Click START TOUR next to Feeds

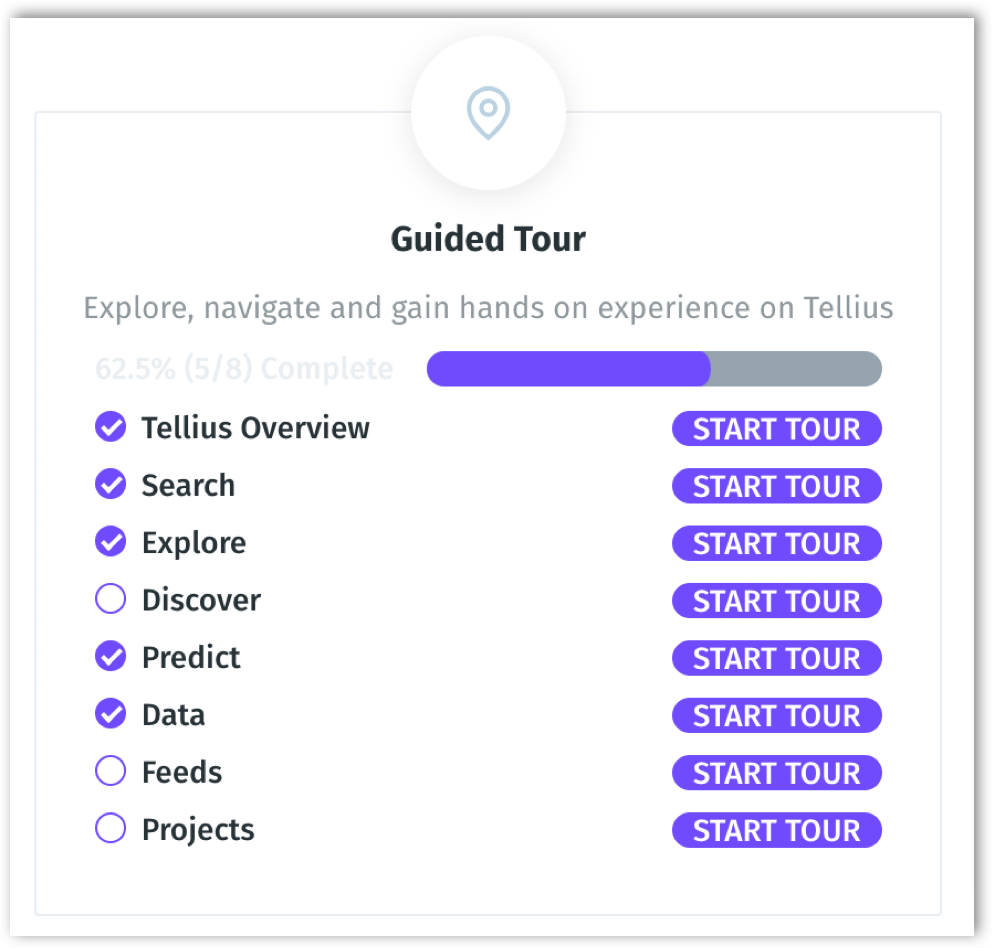pos(776,773)
